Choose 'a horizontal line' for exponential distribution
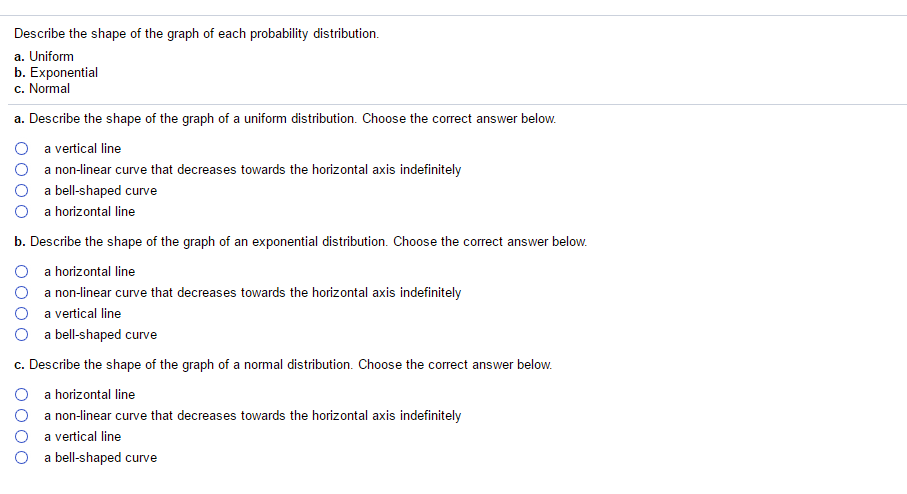This screenshot has height=494, width=907. click(x=21, y=272)
